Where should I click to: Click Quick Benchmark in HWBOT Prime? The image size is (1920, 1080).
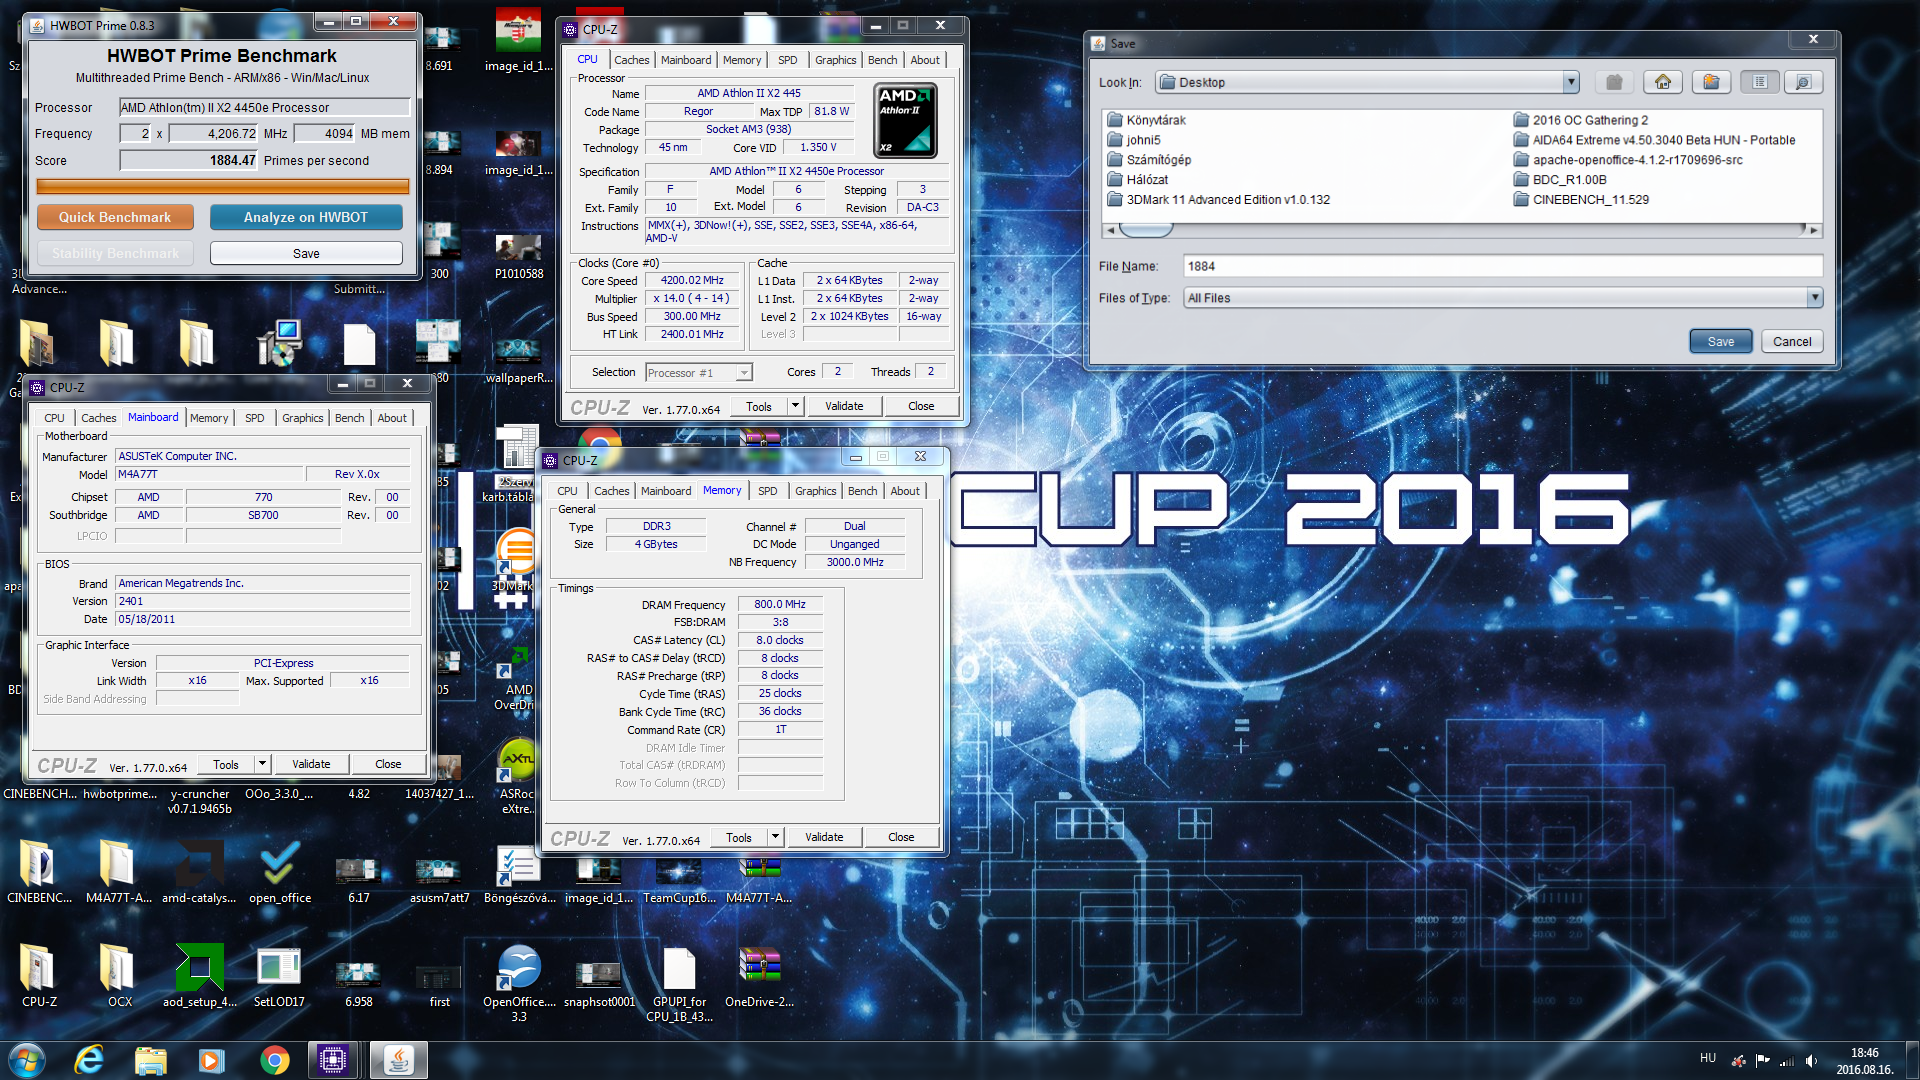115,217
